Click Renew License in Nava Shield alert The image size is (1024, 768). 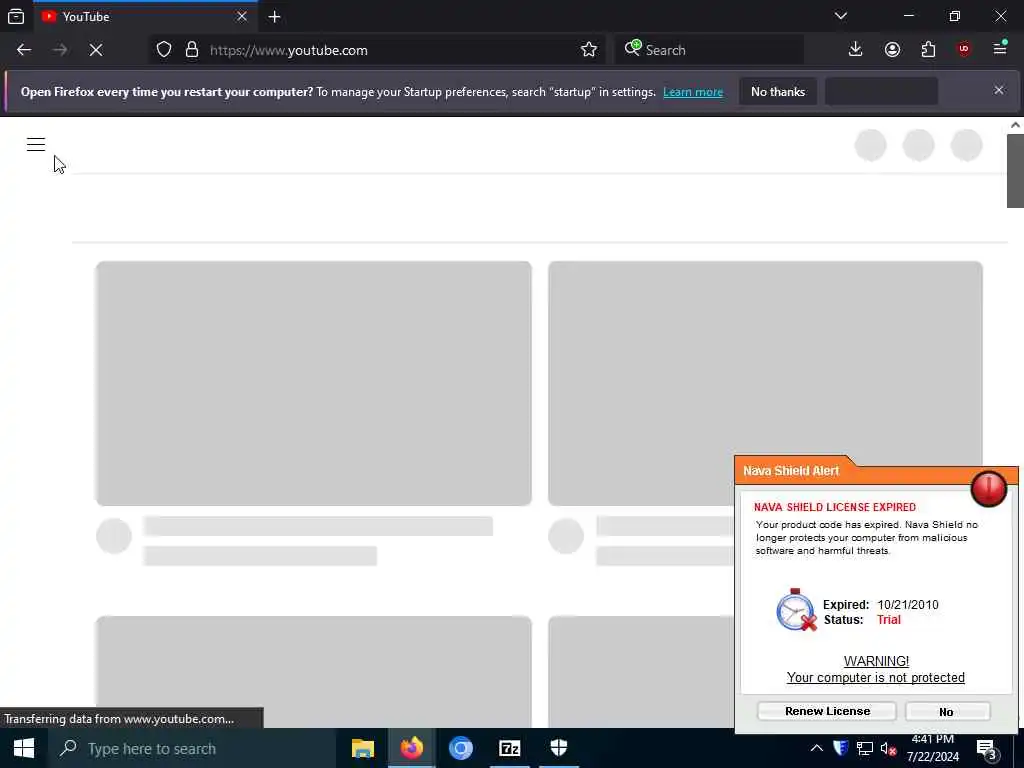click(827, 711)
